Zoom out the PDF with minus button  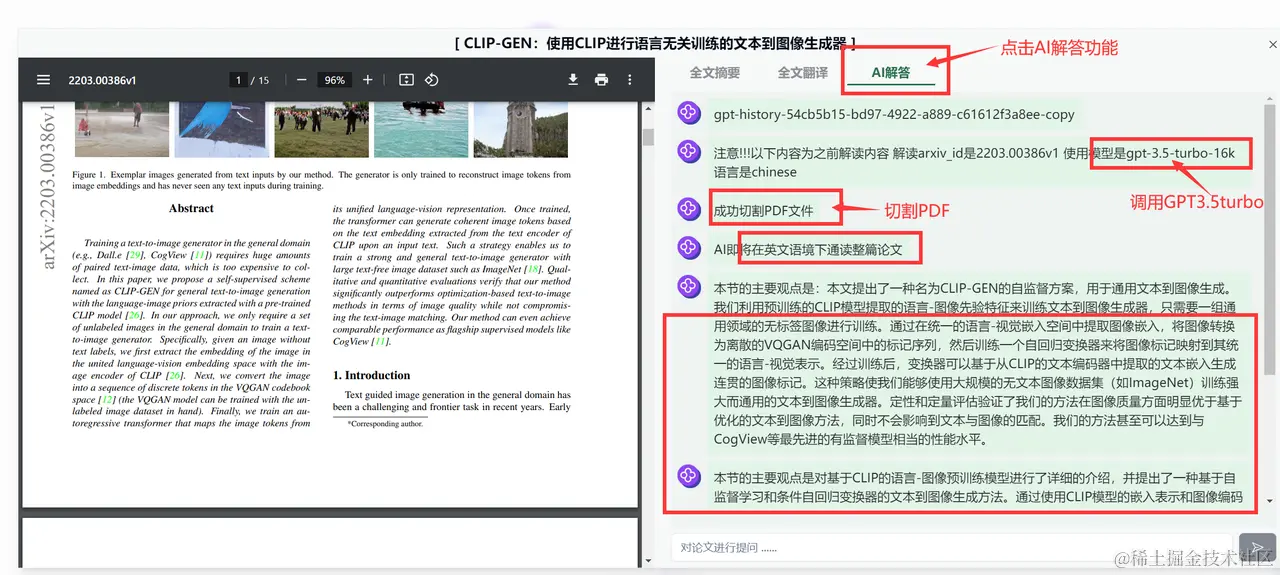pyautogui.click(x=301, y=80)
